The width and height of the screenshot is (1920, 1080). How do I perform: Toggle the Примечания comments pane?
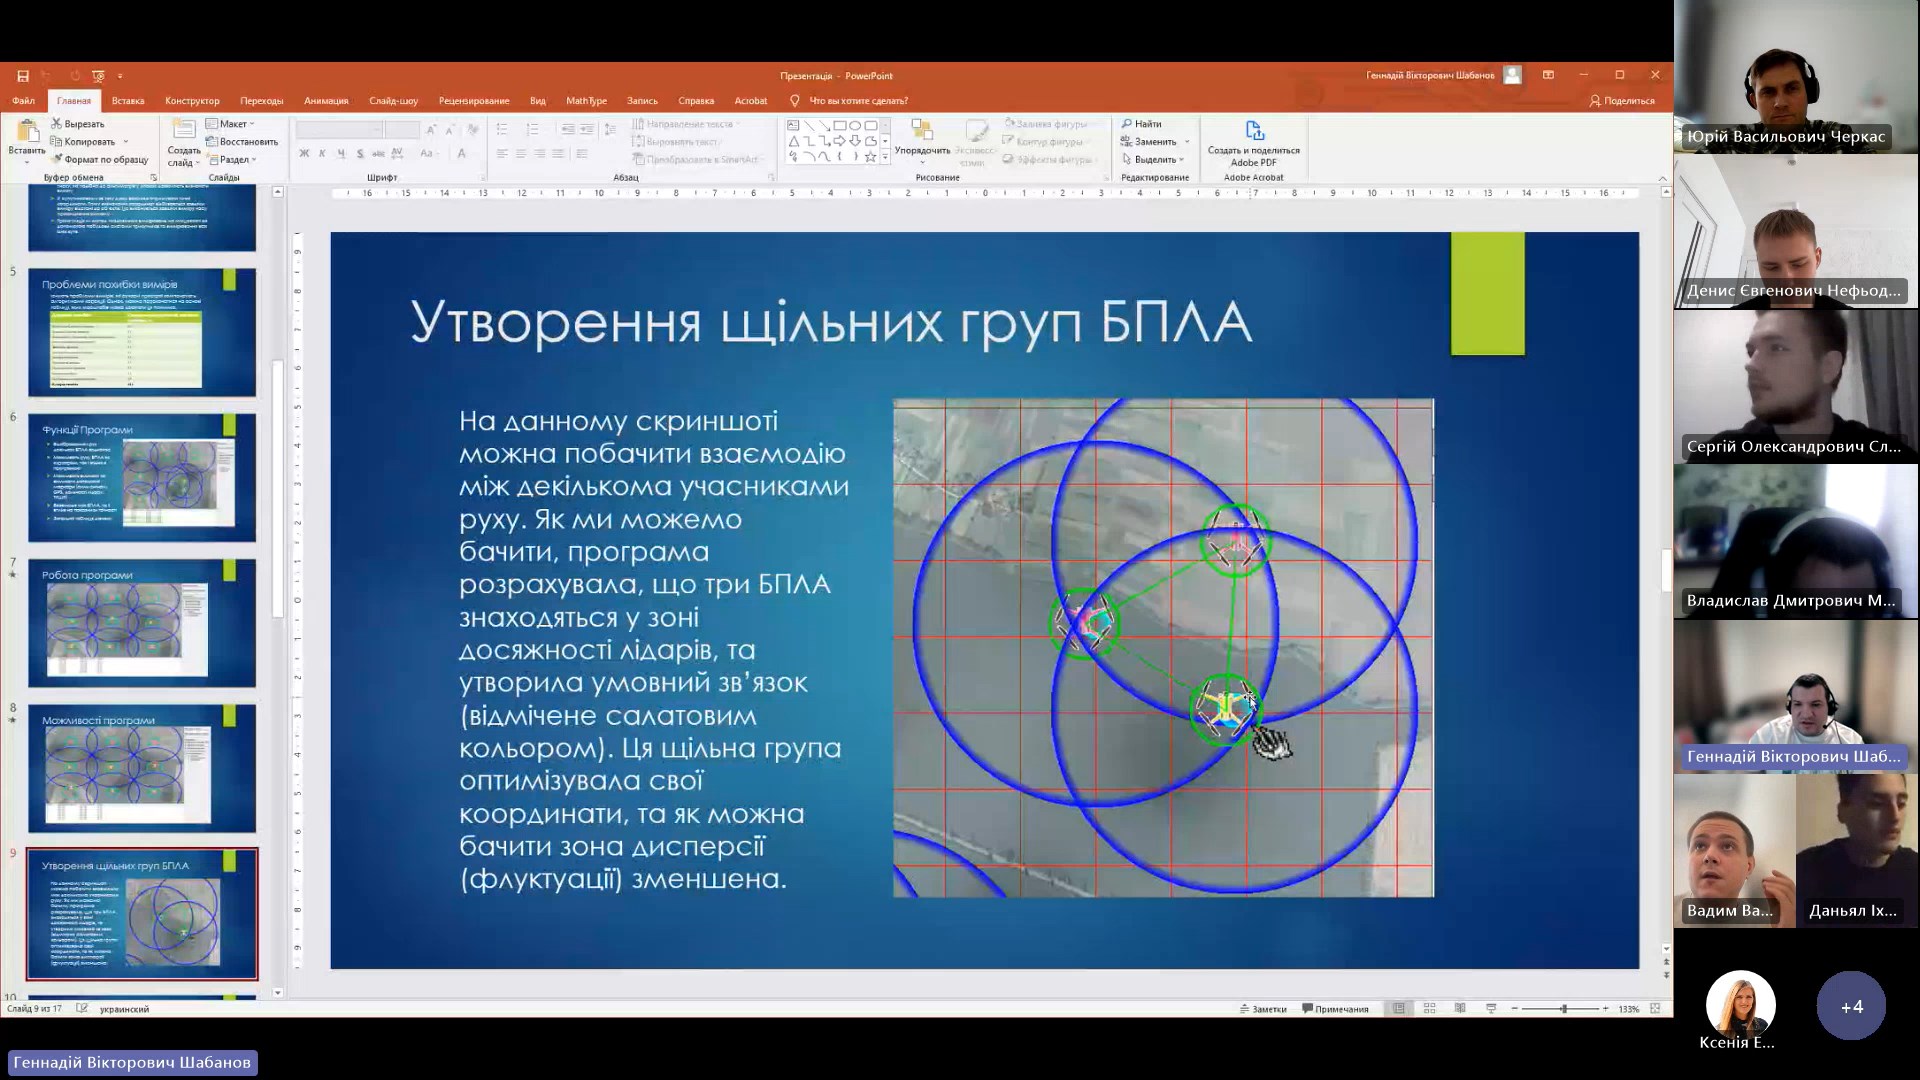pyautogui.click(x=1335, y=1009)
